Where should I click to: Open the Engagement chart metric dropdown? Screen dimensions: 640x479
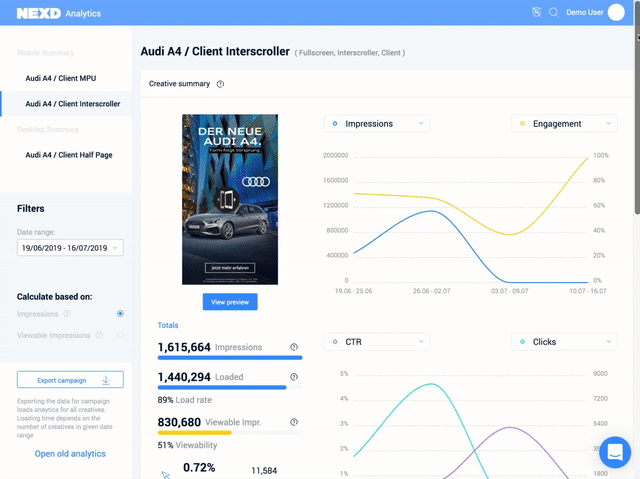tap(564, 124)
